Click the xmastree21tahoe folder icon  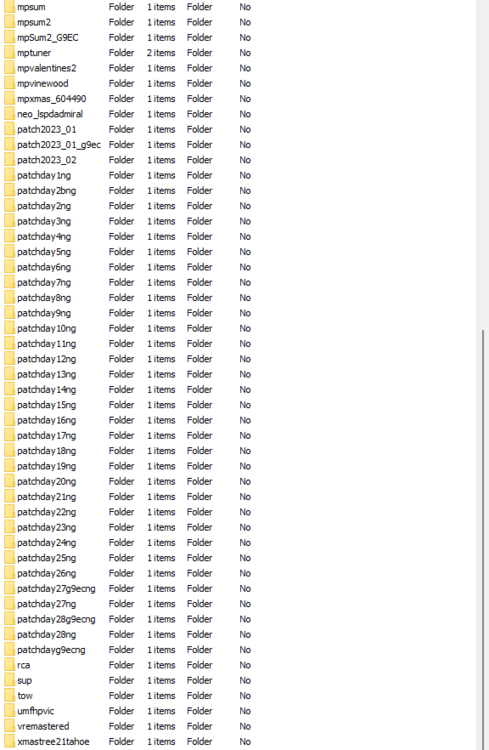[9, 742]
